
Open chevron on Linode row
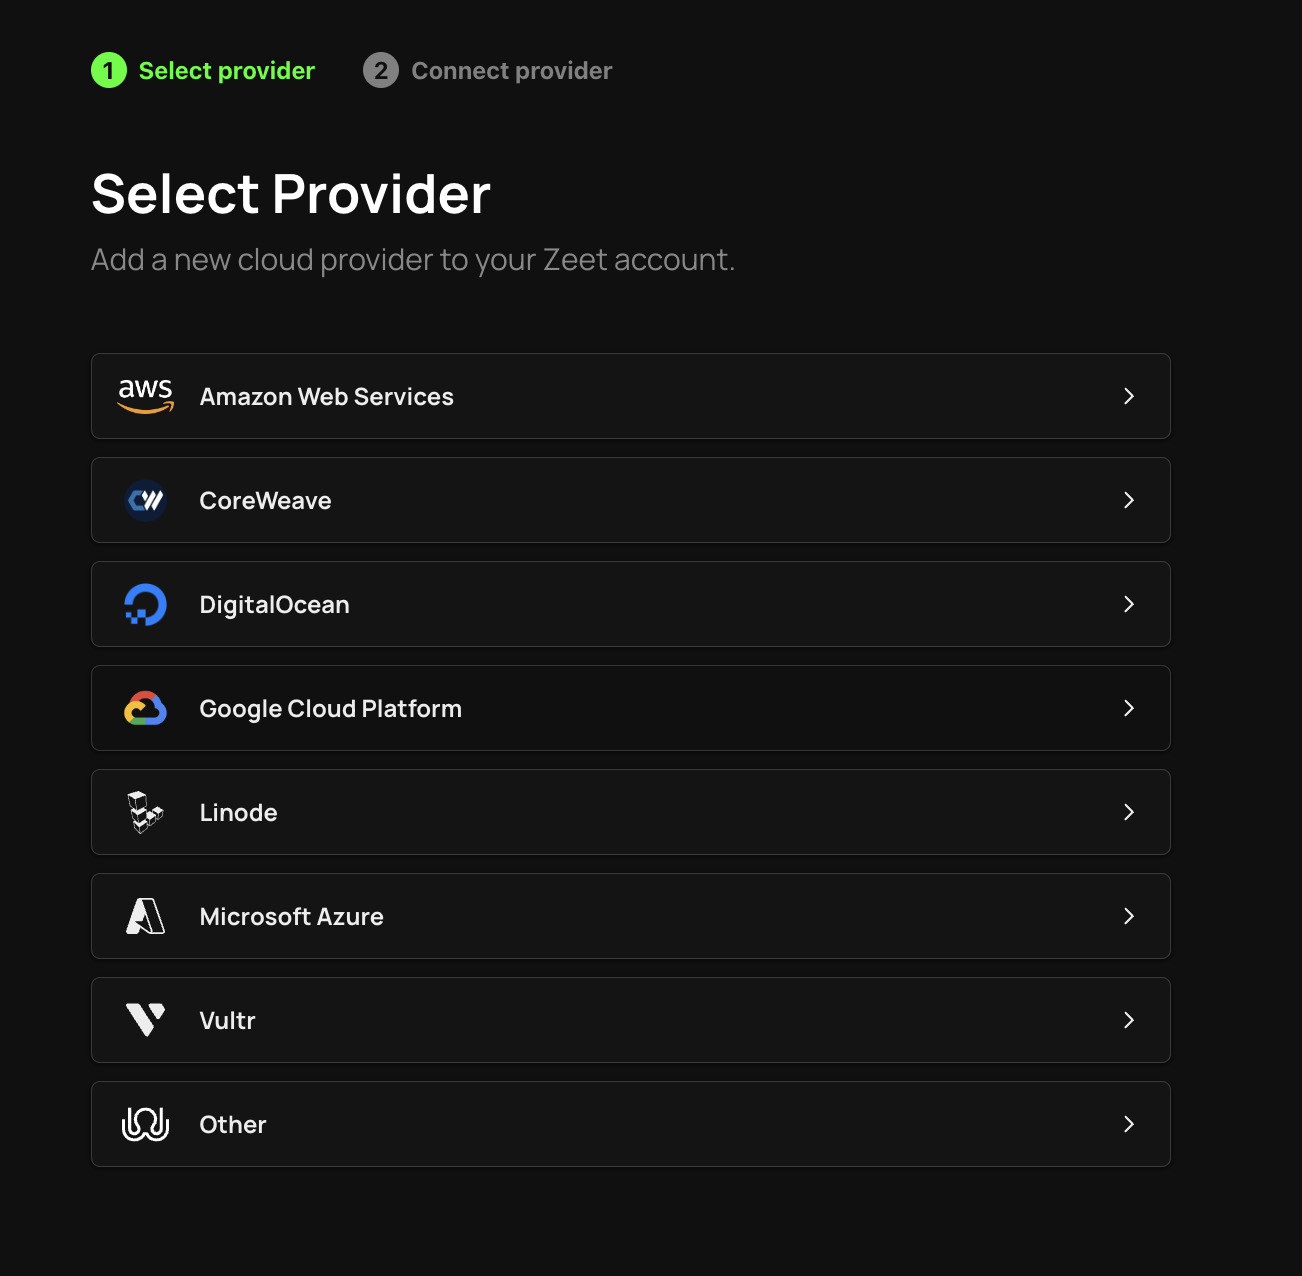pyautogui.click(x=1129, y=812)
